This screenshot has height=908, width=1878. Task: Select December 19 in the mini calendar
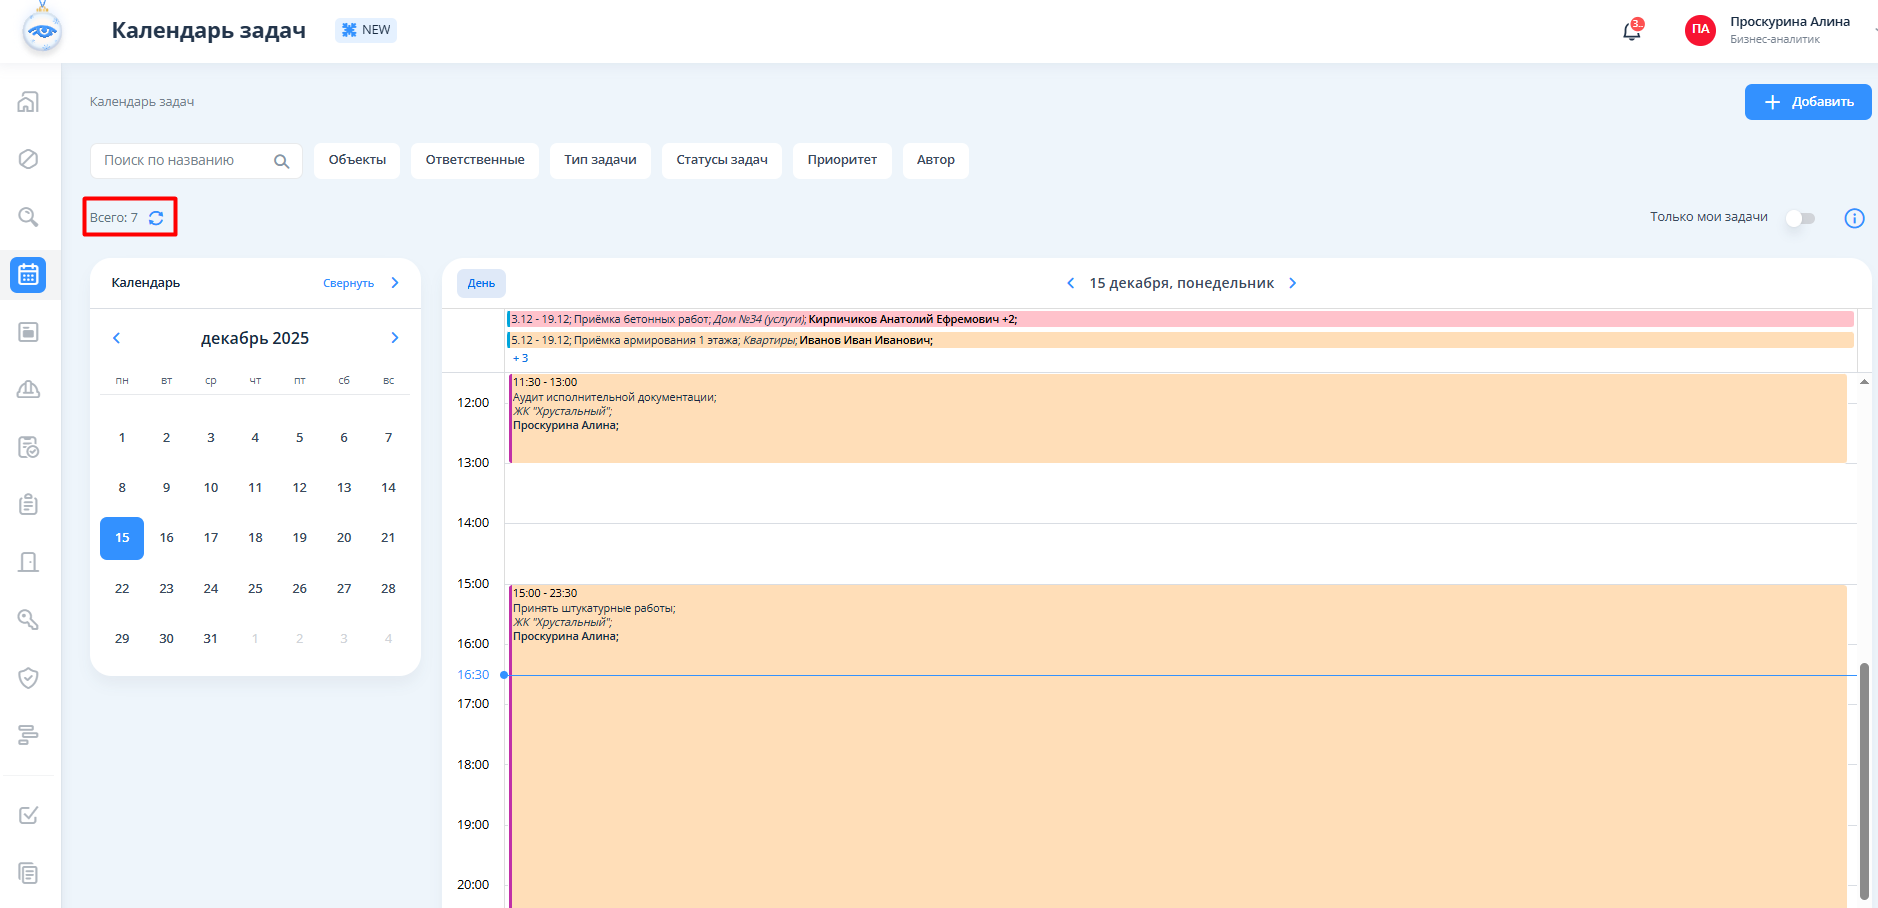click(x=299, y=538)
